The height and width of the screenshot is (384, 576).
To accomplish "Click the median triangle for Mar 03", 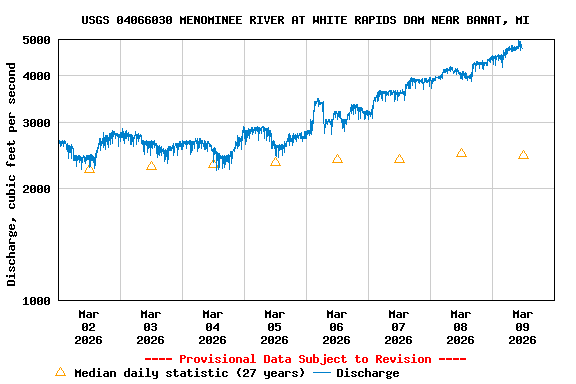I will tap(151, 166).
